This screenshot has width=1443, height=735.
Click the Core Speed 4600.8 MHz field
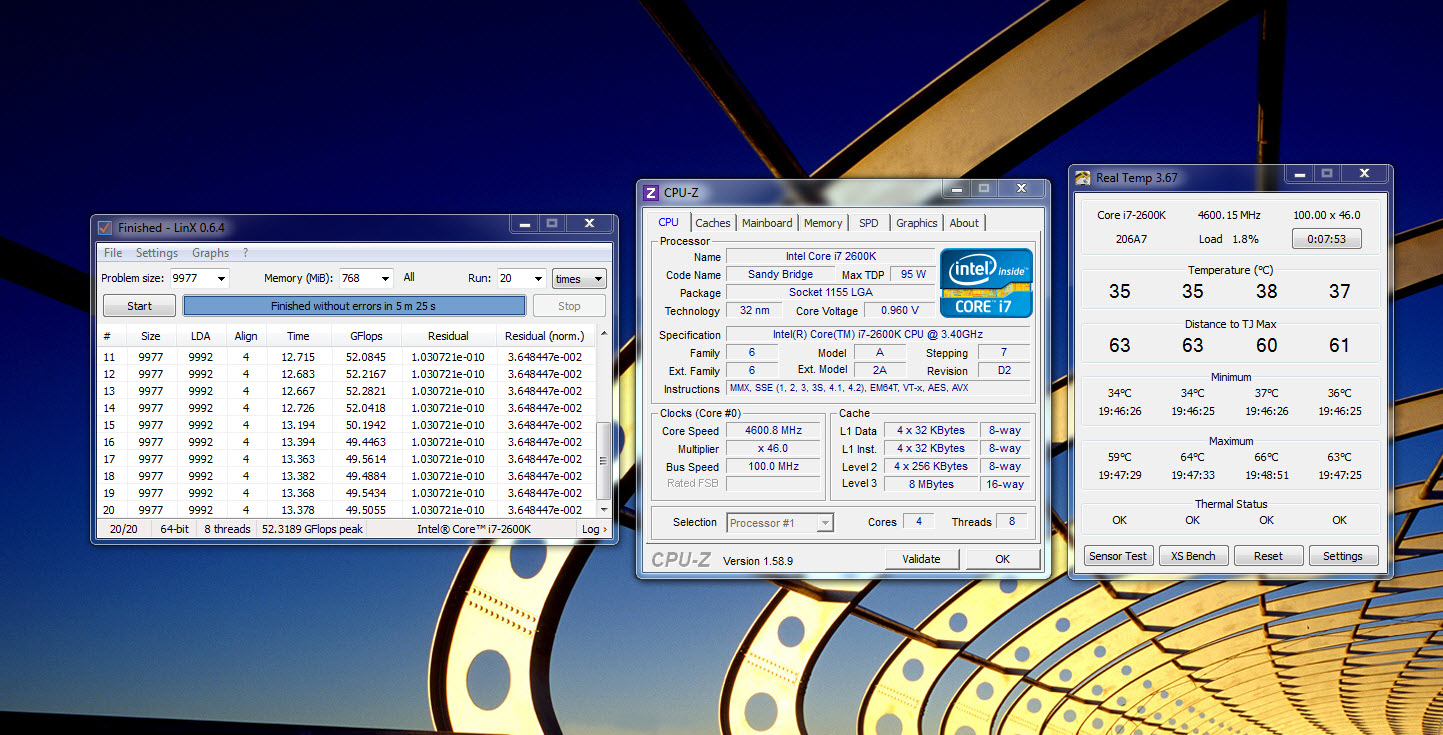[x=773, y=431]
